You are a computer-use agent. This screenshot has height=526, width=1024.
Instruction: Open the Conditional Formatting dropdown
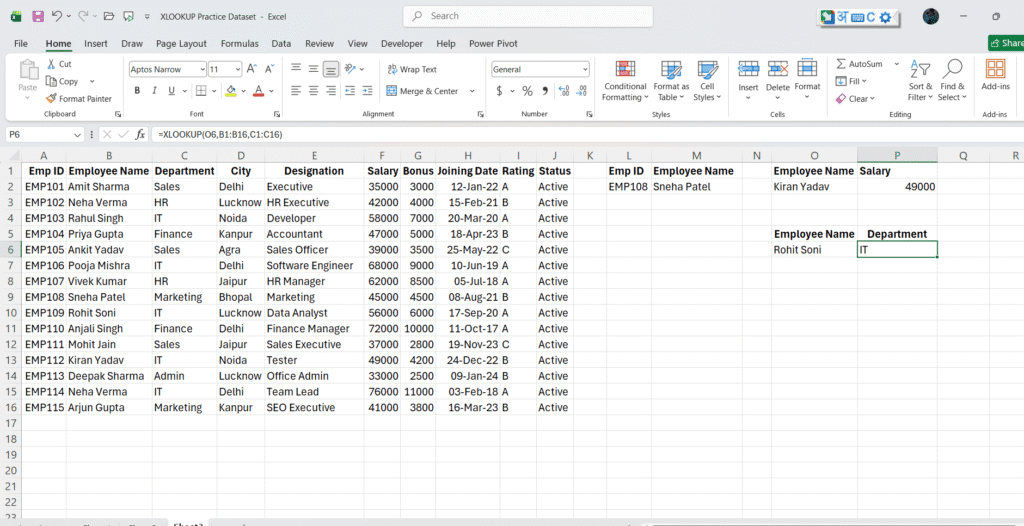(x=625, y=81)
